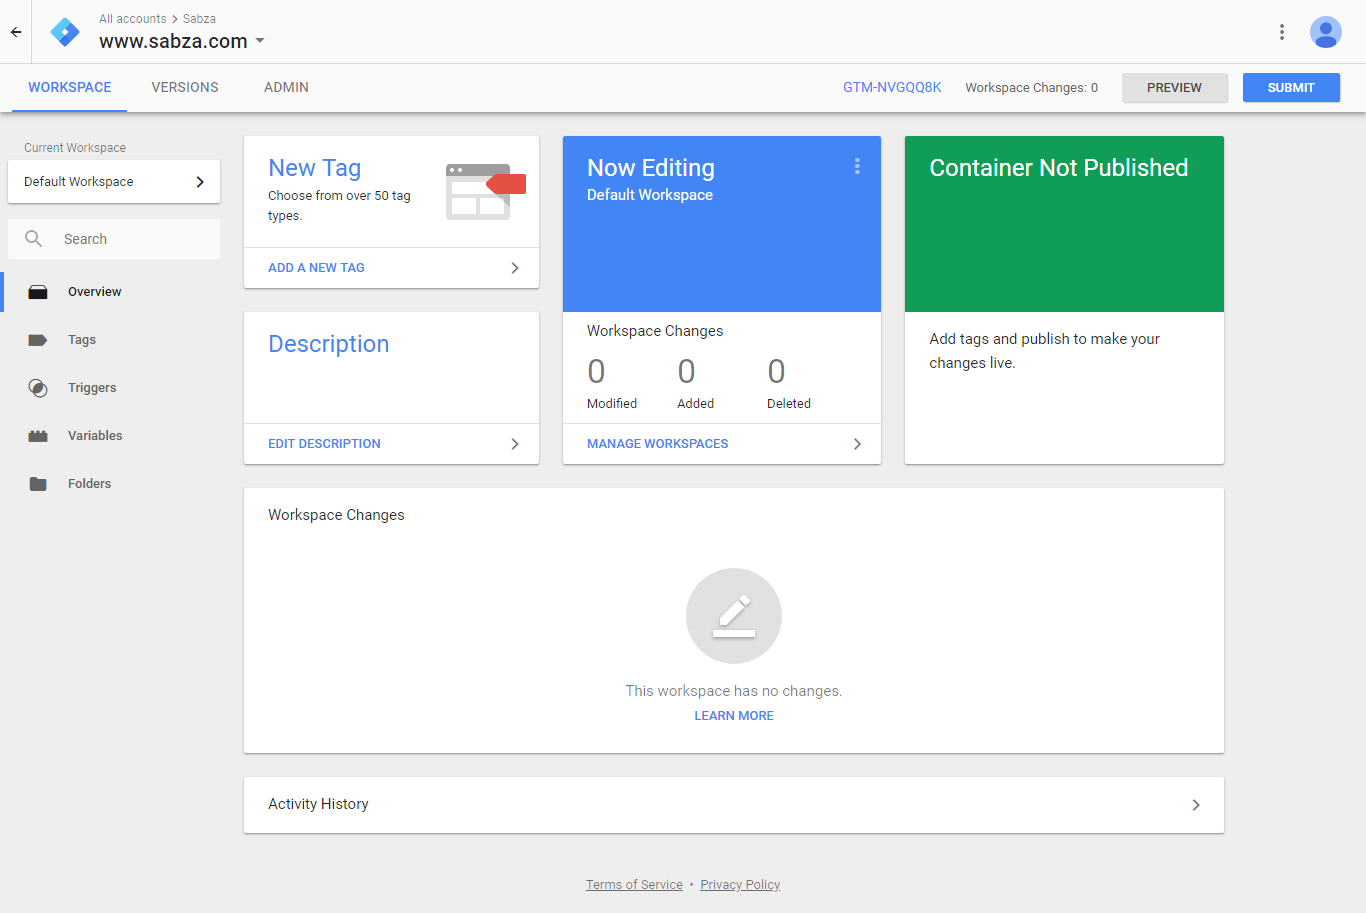
Task: Click the Activity History label
Action: point(318,804)
